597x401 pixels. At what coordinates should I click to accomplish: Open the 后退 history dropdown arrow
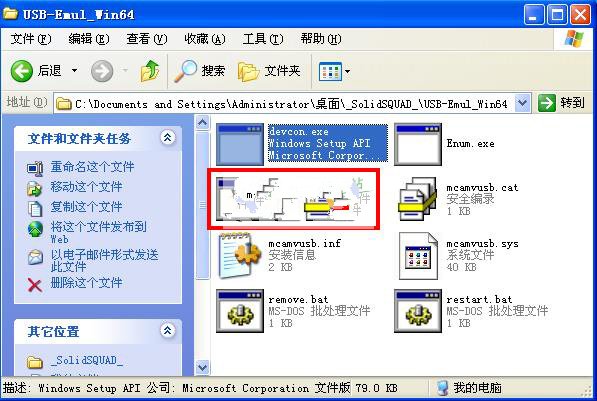pyautogui.click(x=75, y=70)
